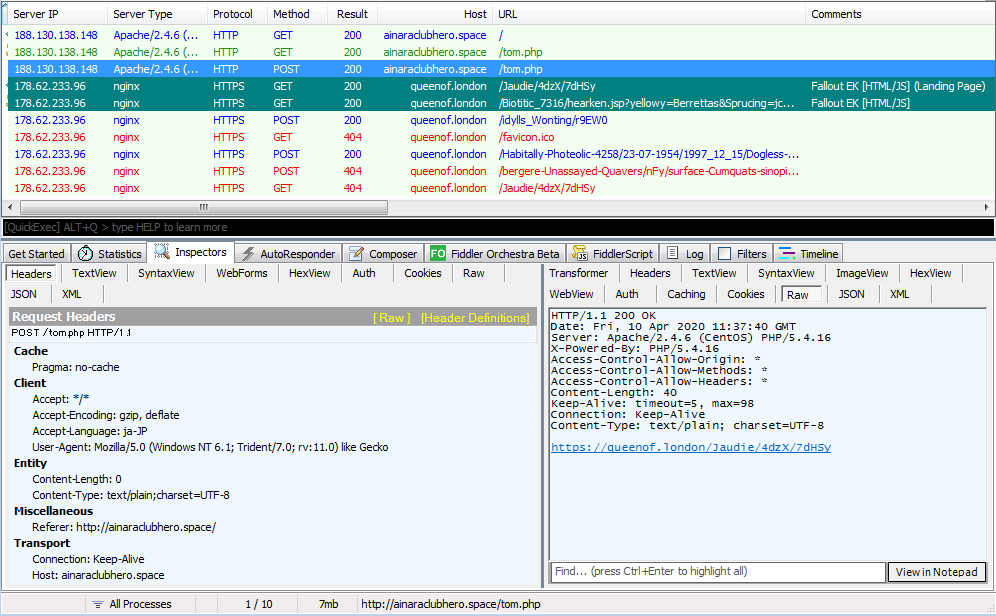
Task: Open the request Auth tab
Action: coord(364,273)
